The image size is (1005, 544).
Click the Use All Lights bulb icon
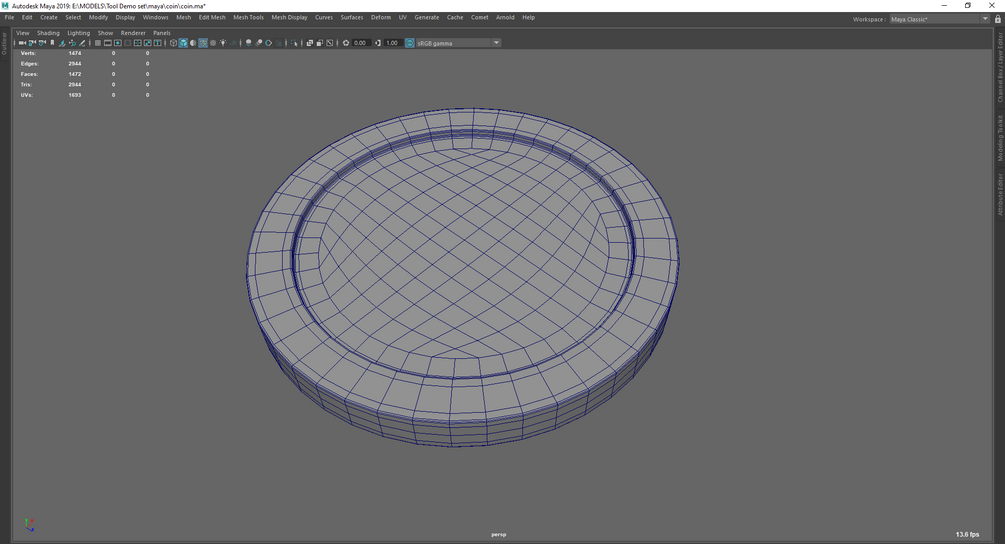223,43
